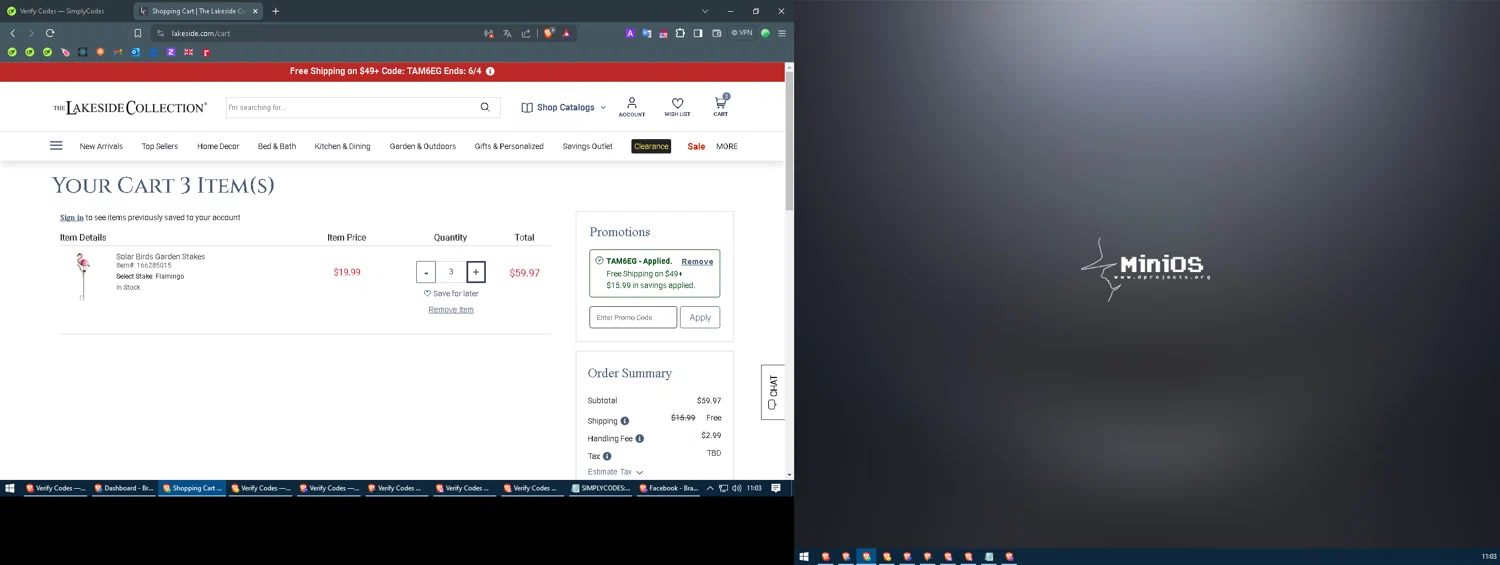Open Solar Birds Garden Stakes product title

point(160,257)
